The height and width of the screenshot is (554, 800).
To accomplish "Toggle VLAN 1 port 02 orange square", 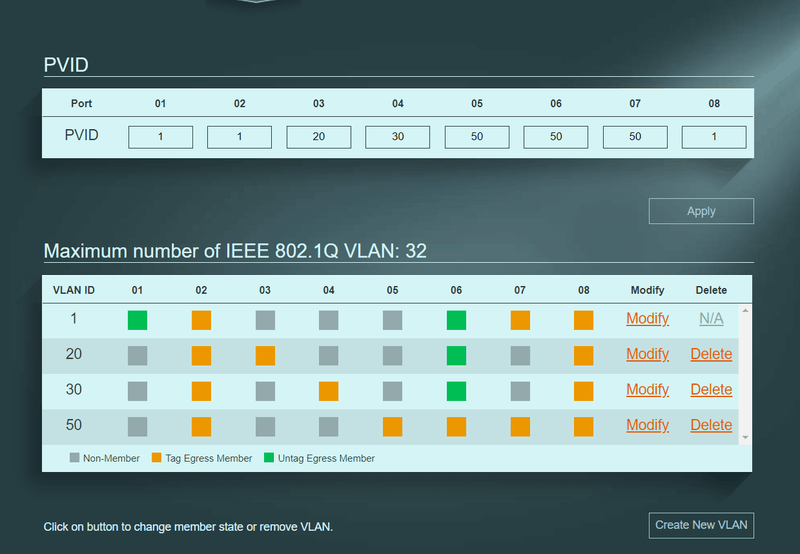I will [201, 320].
